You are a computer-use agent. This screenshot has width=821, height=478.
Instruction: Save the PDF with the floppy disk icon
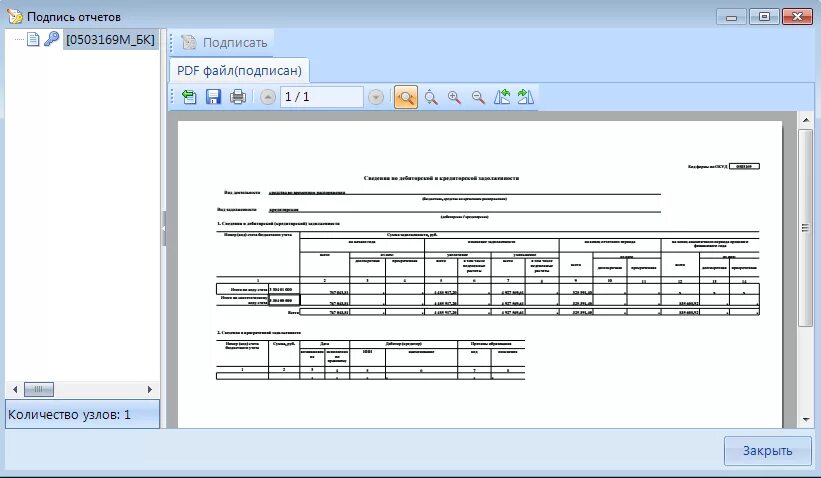pyautogui.click(x=213, y=97)
